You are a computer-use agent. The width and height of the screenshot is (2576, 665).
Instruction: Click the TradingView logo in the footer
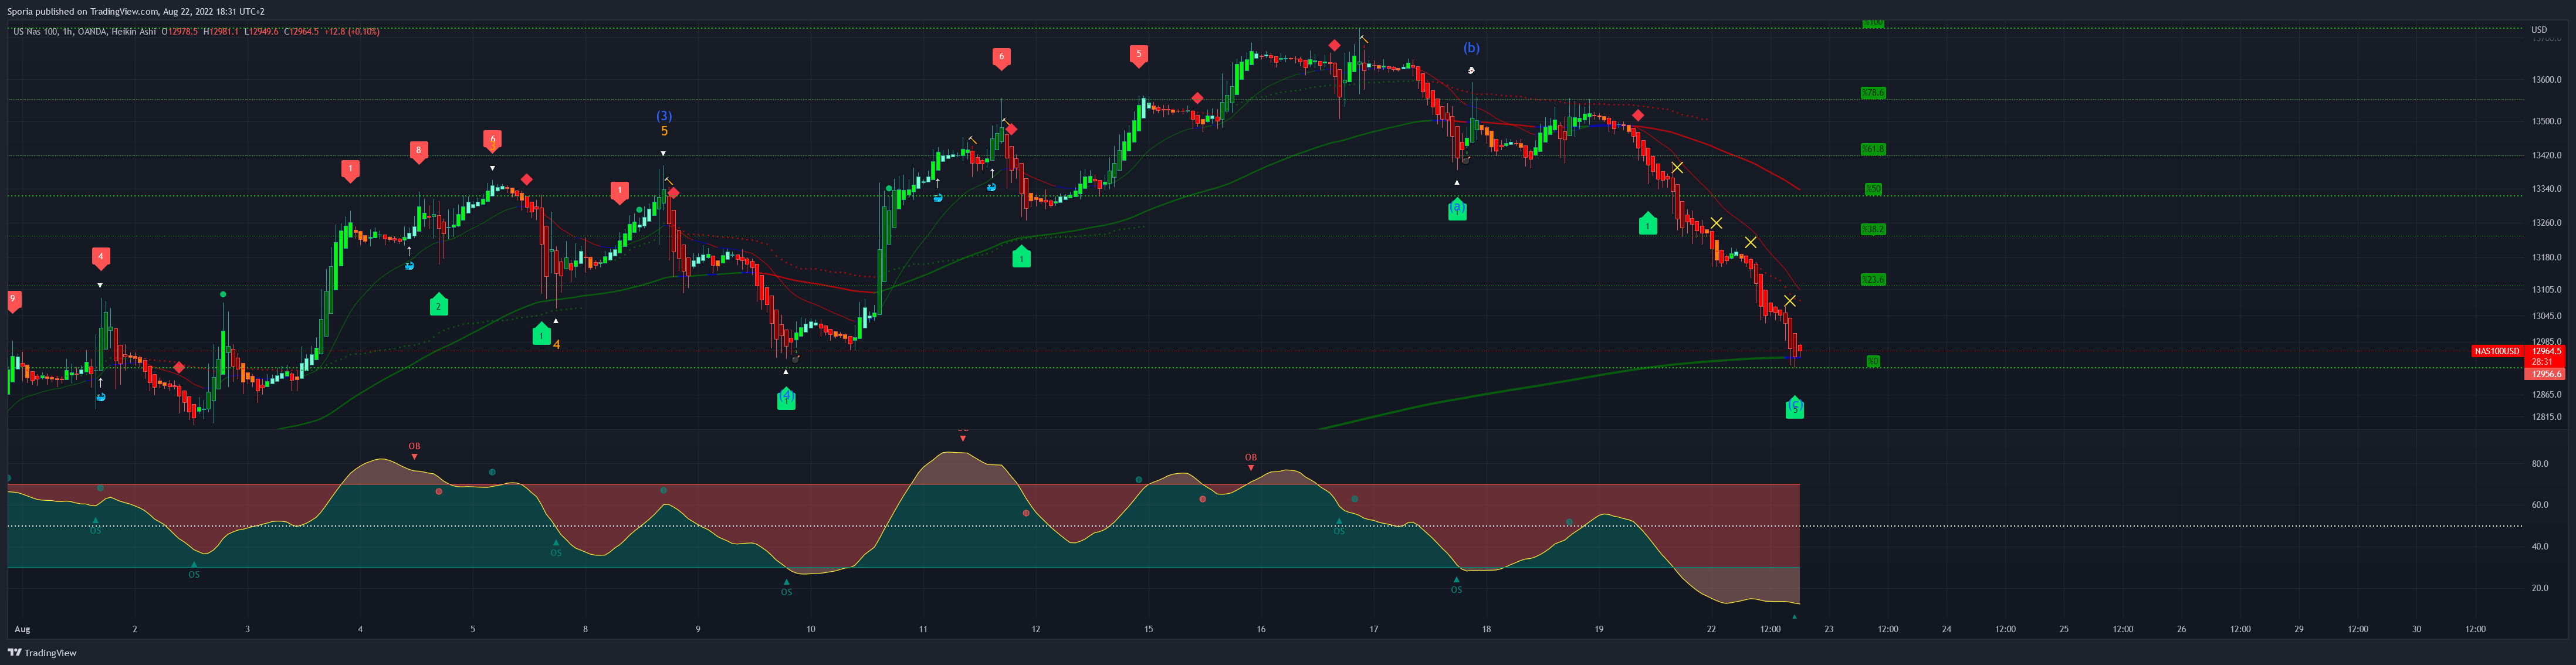coord(42,653)
